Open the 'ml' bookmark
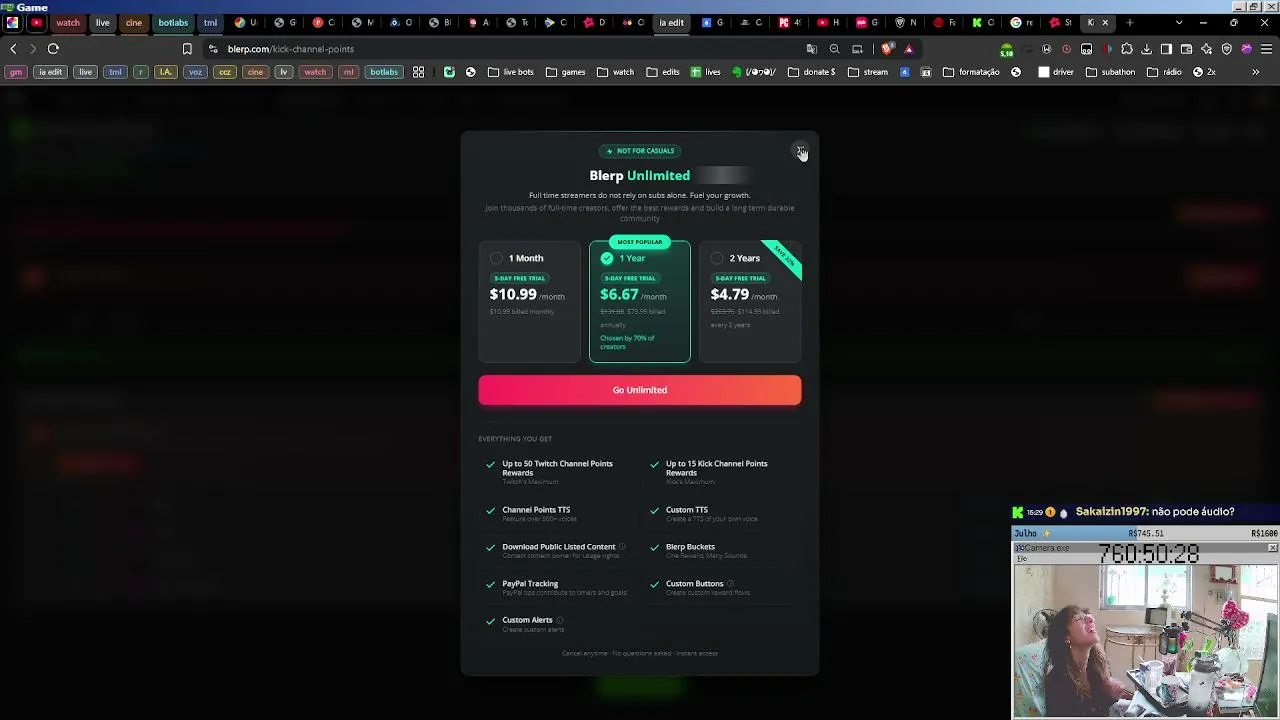 point(348,72)
